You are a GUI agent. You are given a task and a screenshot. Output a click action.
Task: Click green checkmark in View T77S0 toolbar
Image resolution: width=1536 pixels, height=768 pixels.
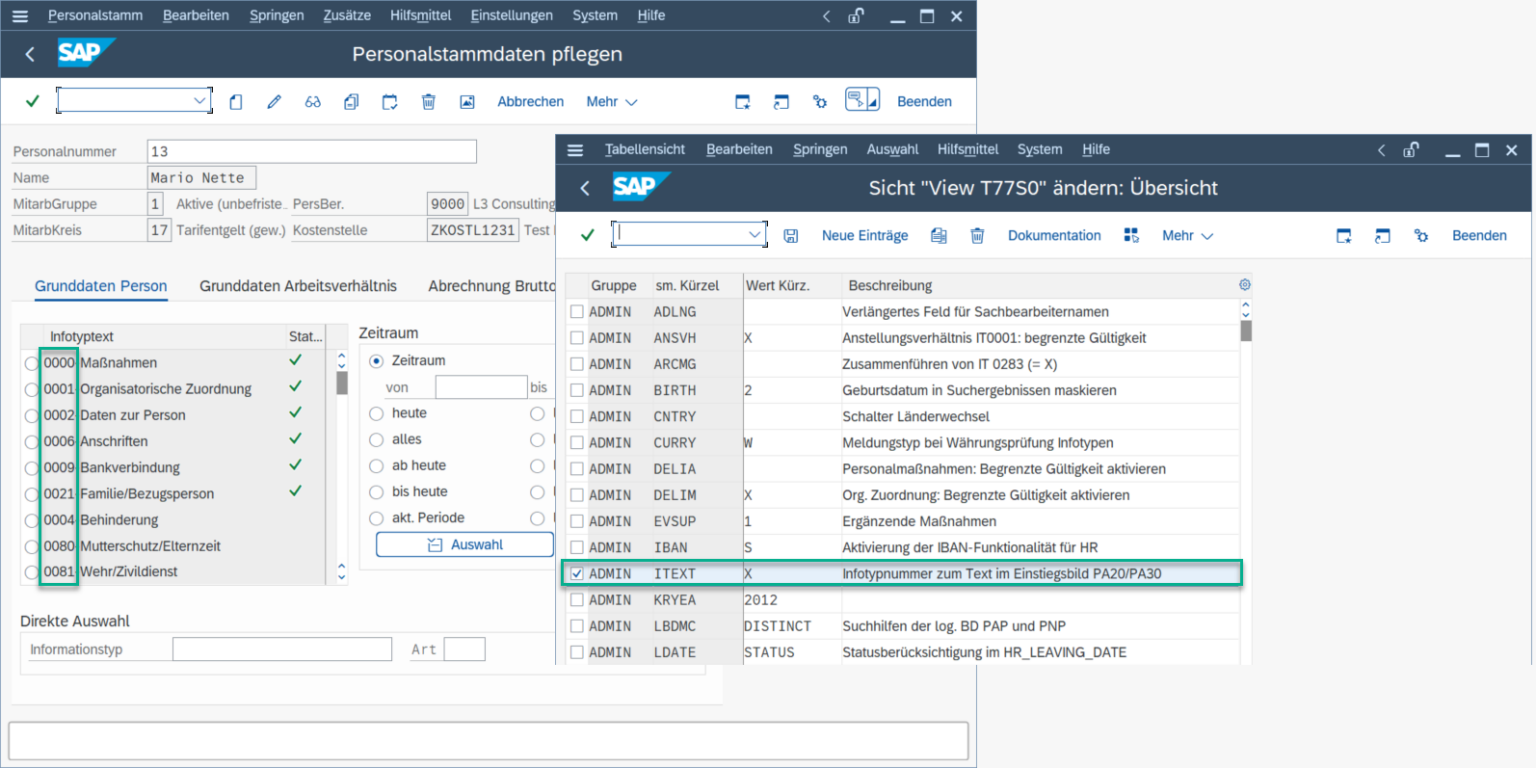[x=588, y=235]
